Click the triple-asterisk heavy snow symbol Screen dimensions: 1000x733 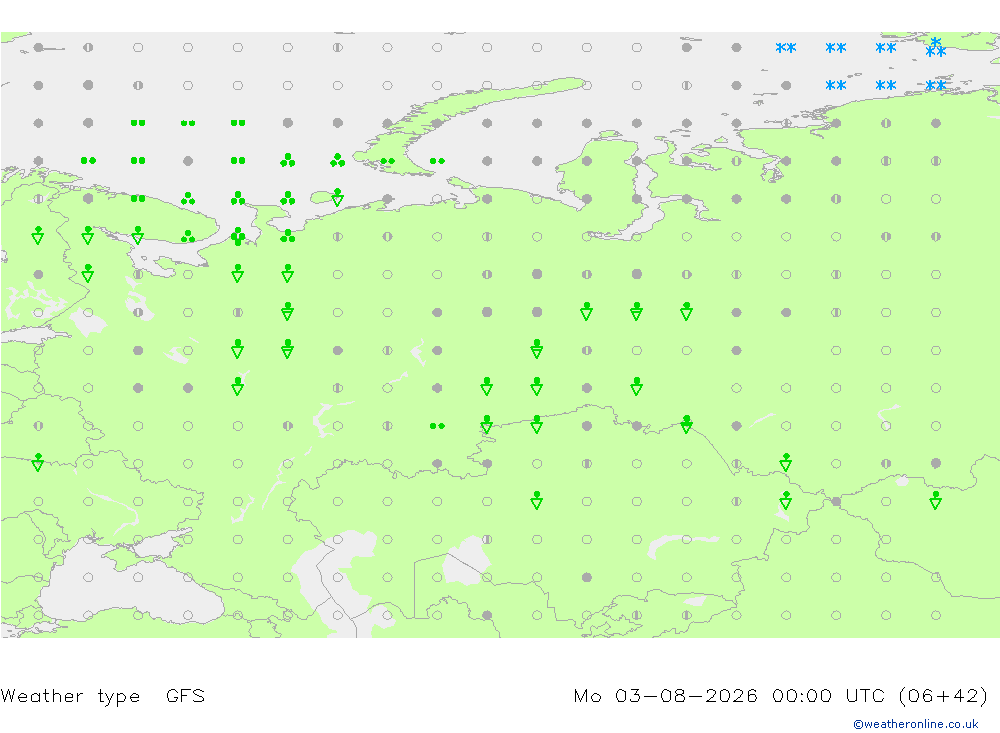tap(936, 47)
